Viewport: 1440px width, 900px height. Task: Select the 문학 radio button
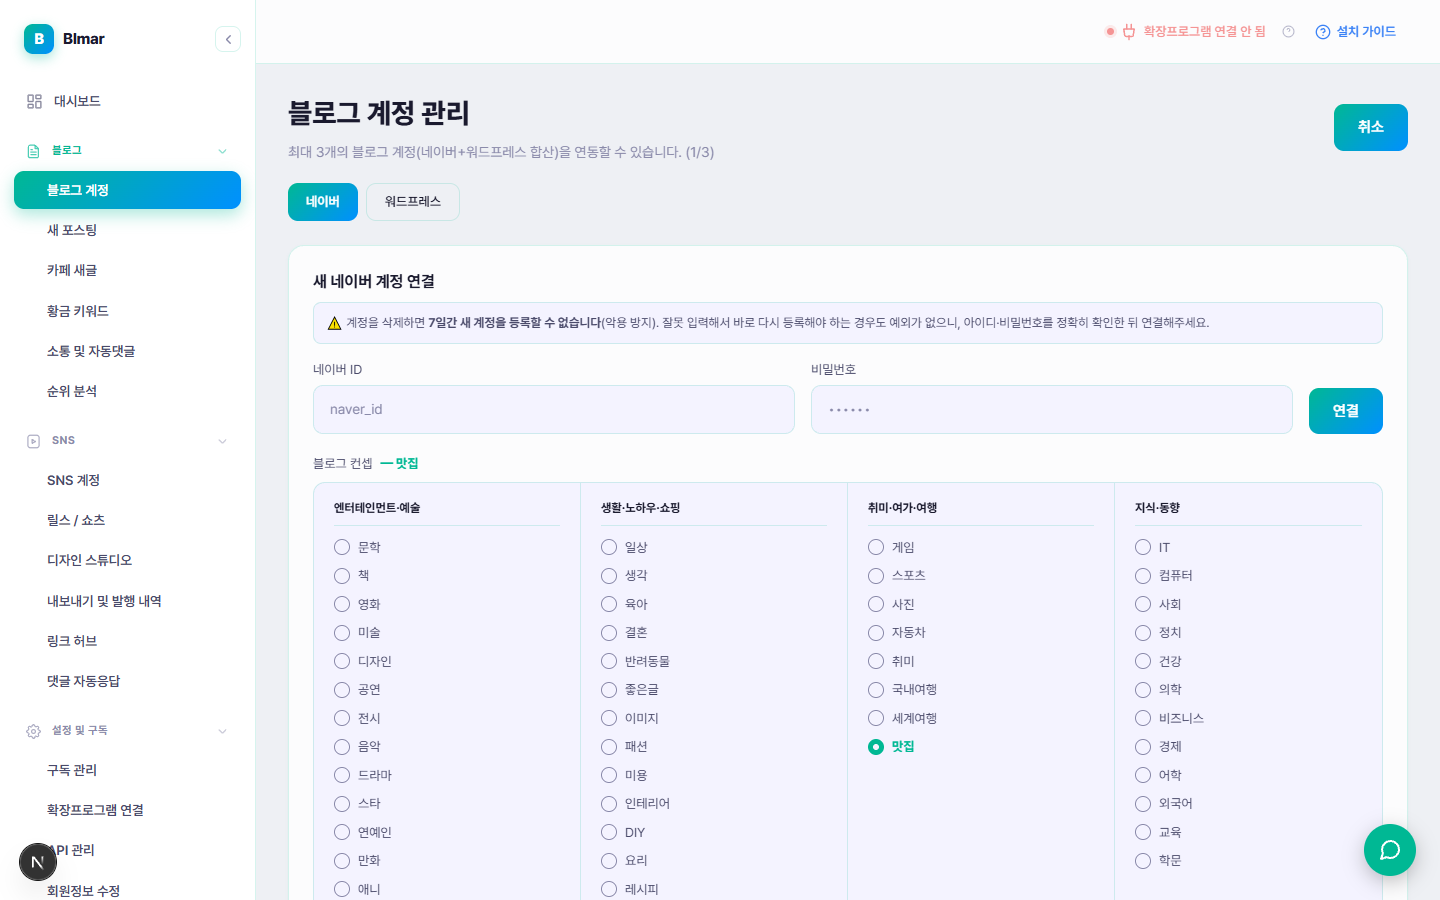pyautogui.click(x=342, y=547)
